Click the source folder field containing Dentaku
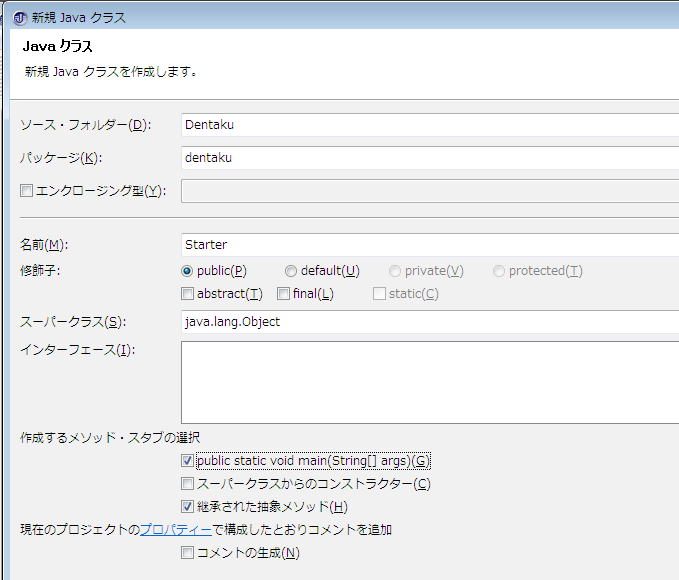 (x=430, y=125)
